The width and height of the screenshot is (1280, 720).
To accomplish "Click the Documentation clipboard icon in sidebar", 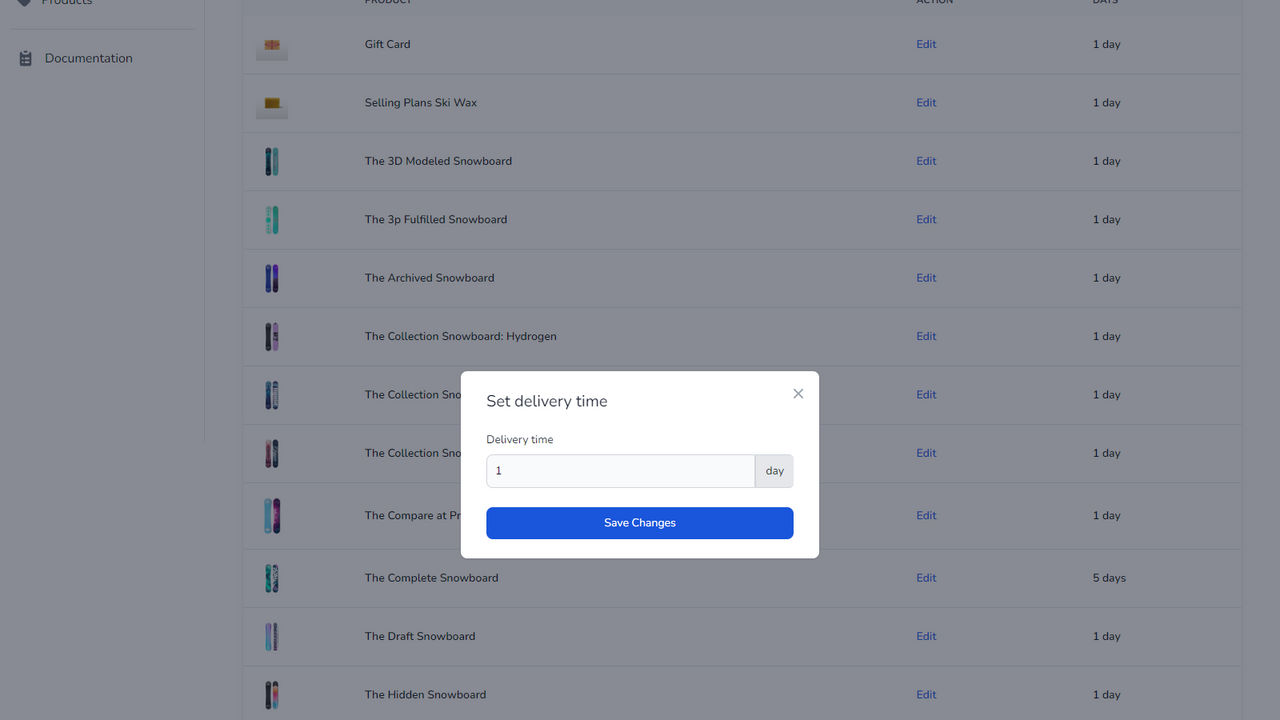I will [x=26, y=59].
